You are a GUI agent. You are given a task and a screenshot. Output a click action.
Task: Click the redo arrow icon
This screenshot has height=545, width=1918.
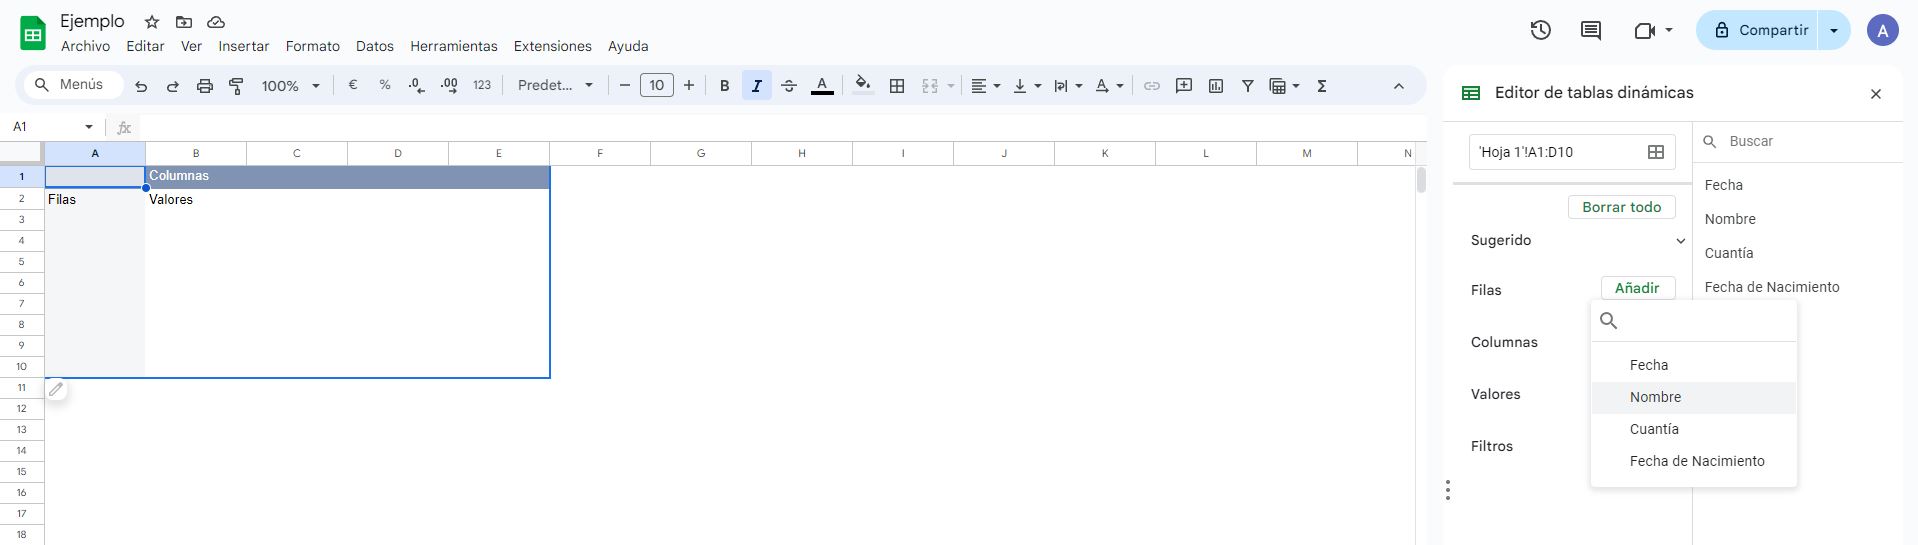pyautogui.click(x=172, y=86)
